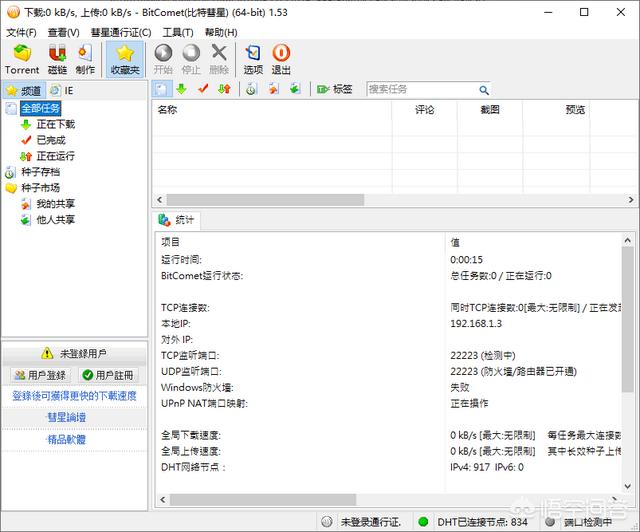Select the all-tasks filter page icon

[161, 89]
